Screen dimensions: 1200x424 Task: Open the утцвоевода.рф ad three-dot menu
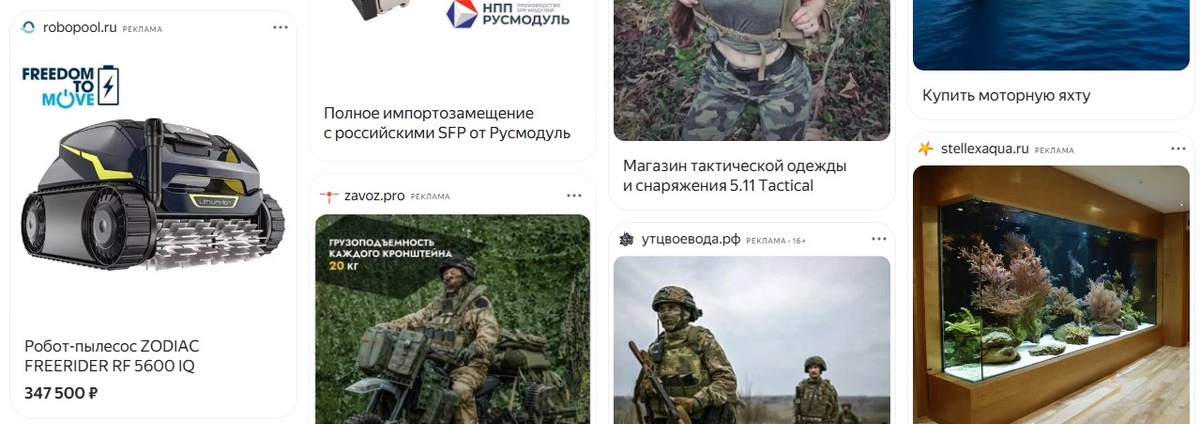coord(878,239)
